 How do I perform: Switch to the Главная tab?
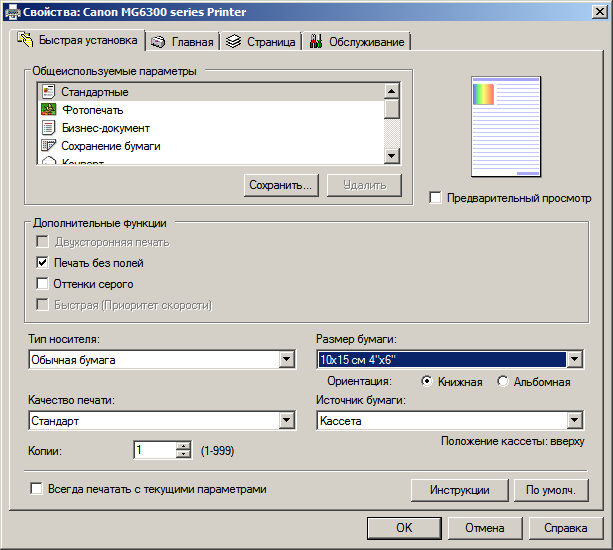click(x=183, y=41)
